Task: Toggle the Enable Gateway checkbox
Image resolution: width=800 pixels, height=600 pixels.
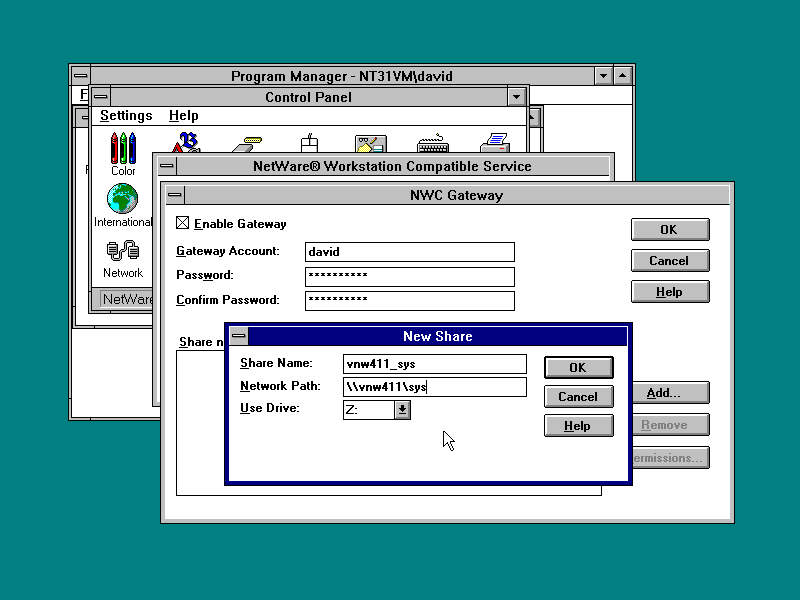Action: [182, 223]
